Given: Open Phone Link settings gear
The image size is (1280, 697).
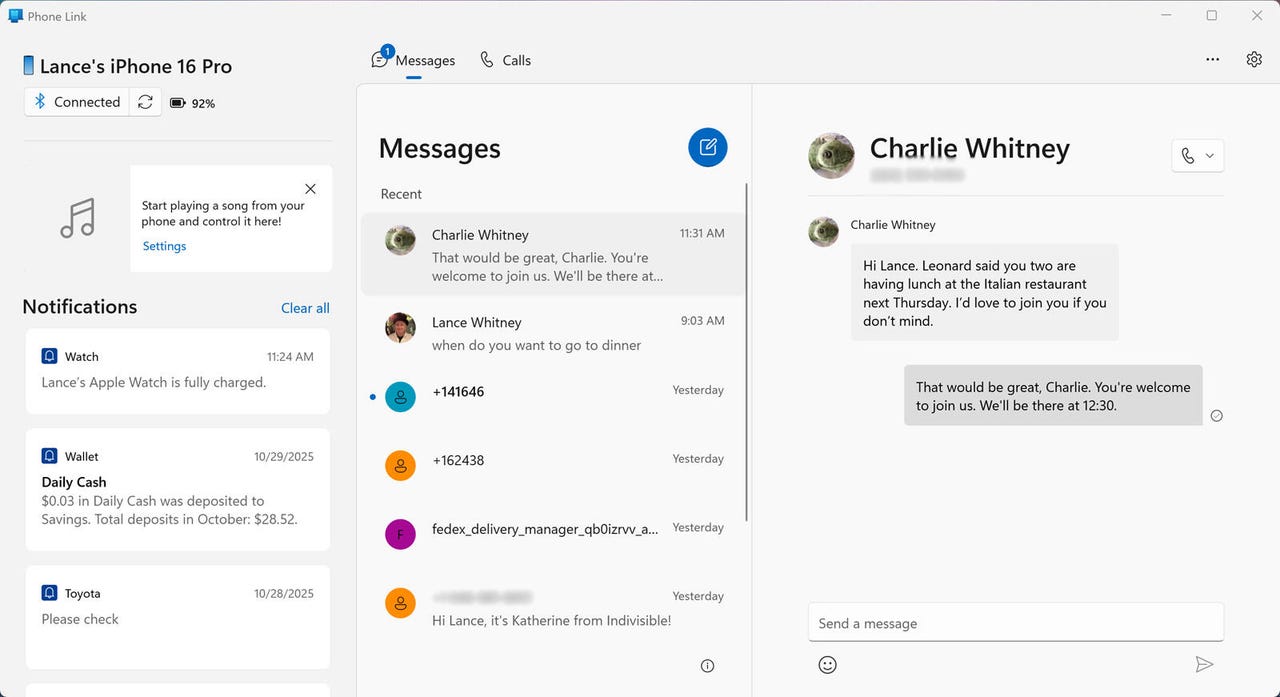Looking at the screenshot, I should click(x=1254, y=59).
